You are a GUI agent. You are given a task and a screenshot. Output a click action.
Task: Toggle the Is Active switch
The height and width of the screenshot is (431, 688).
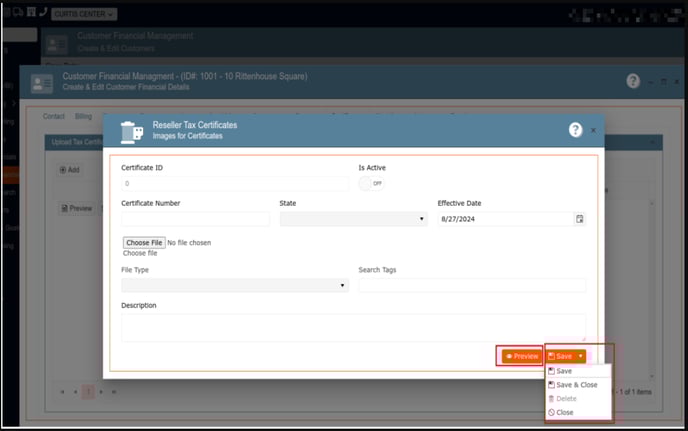(x=372, y=184)
